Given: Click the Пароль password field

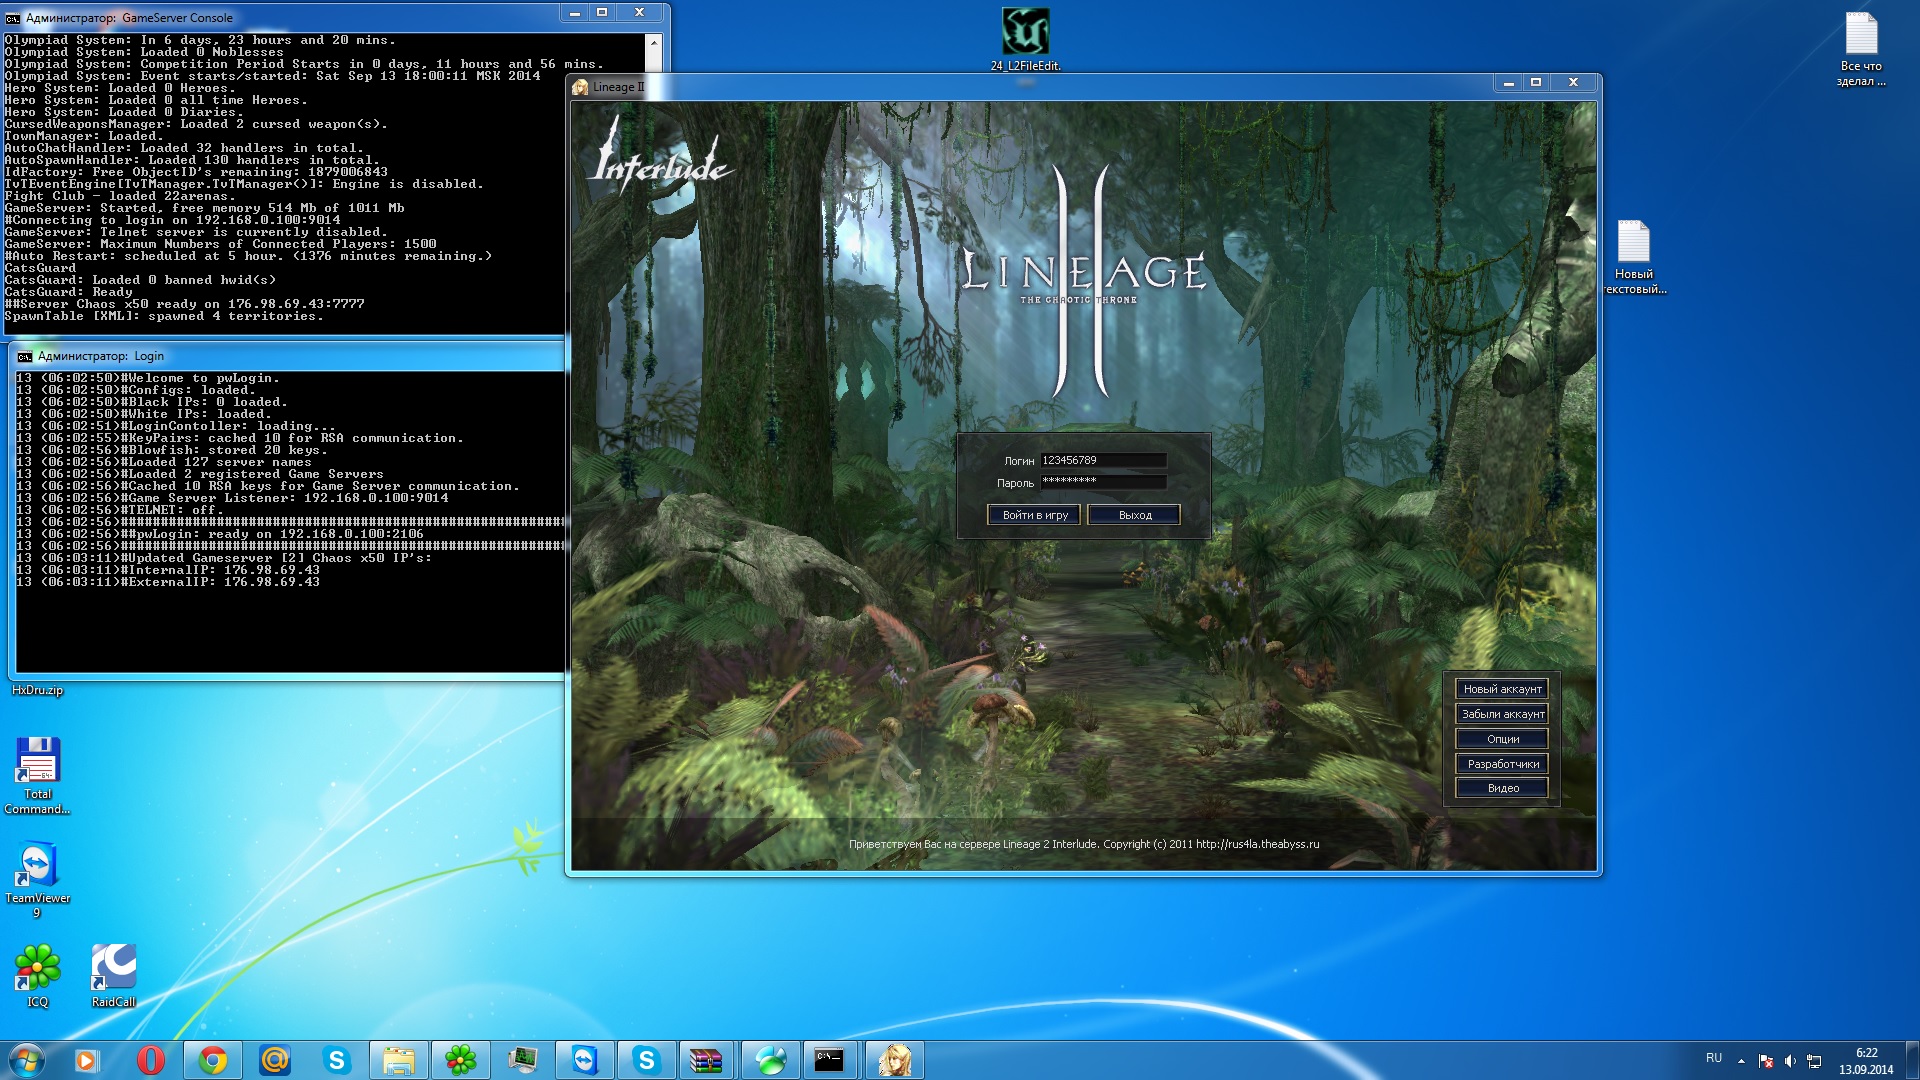Looking at the screenshot, I should click(1103, 481).
